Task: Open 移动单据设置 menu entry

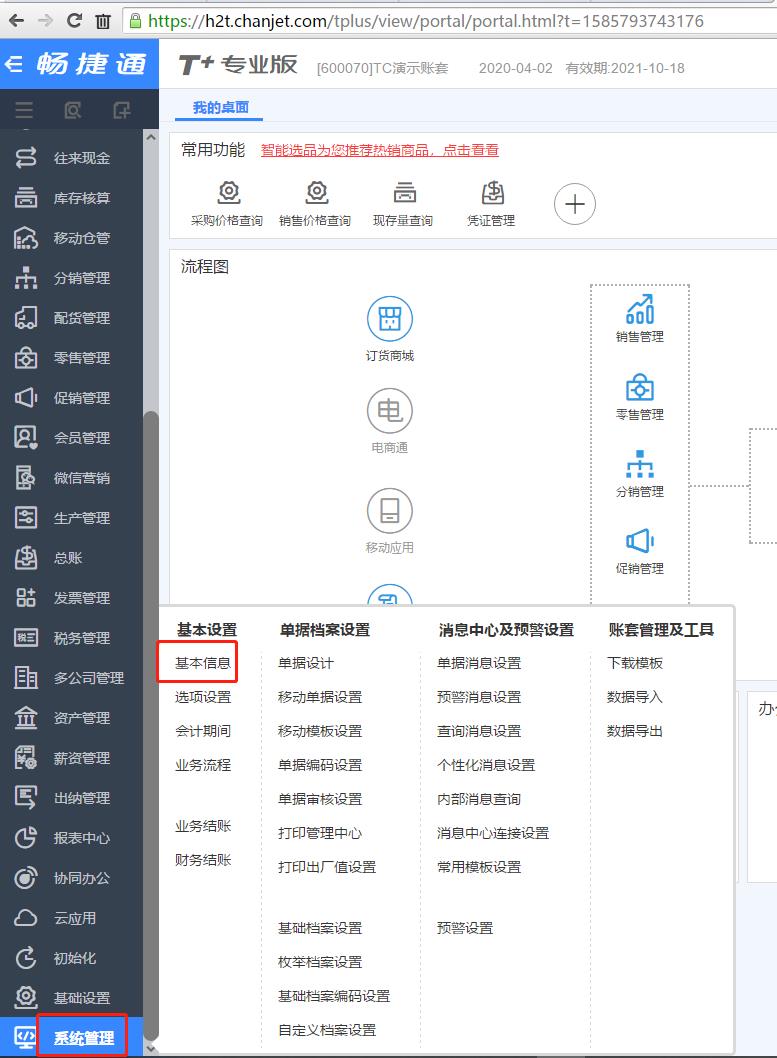Action: pos(320,697)
